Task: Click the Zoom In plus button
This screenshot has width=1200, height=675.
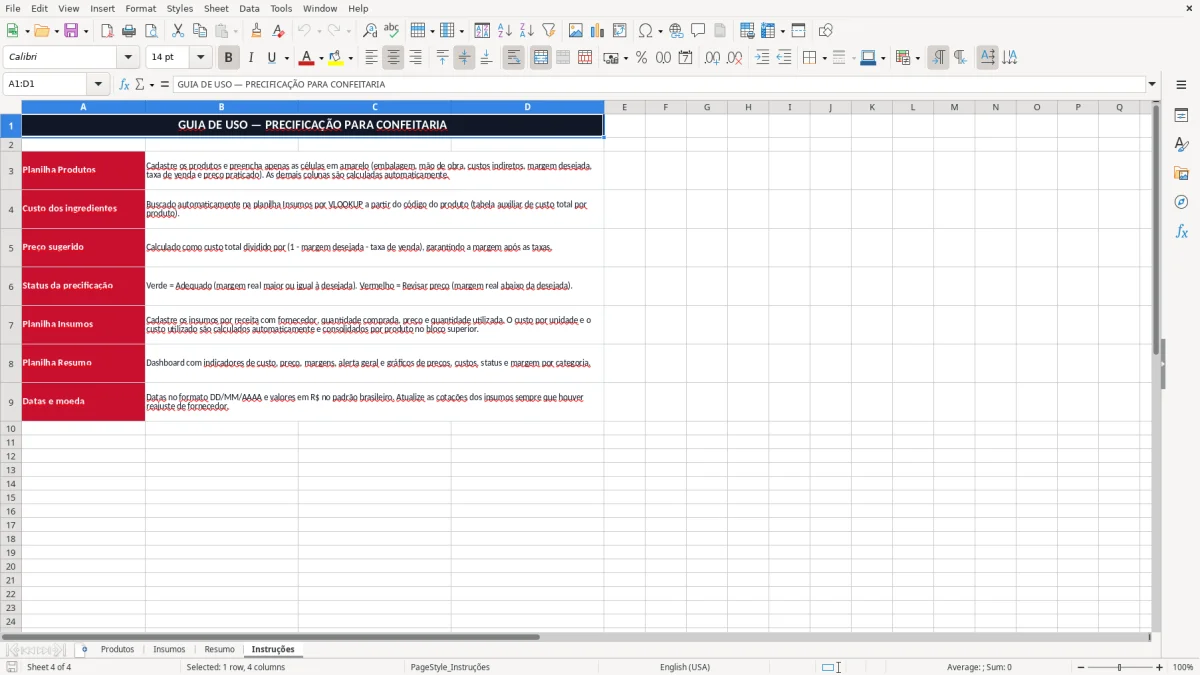Action: tap(1159, 667)
